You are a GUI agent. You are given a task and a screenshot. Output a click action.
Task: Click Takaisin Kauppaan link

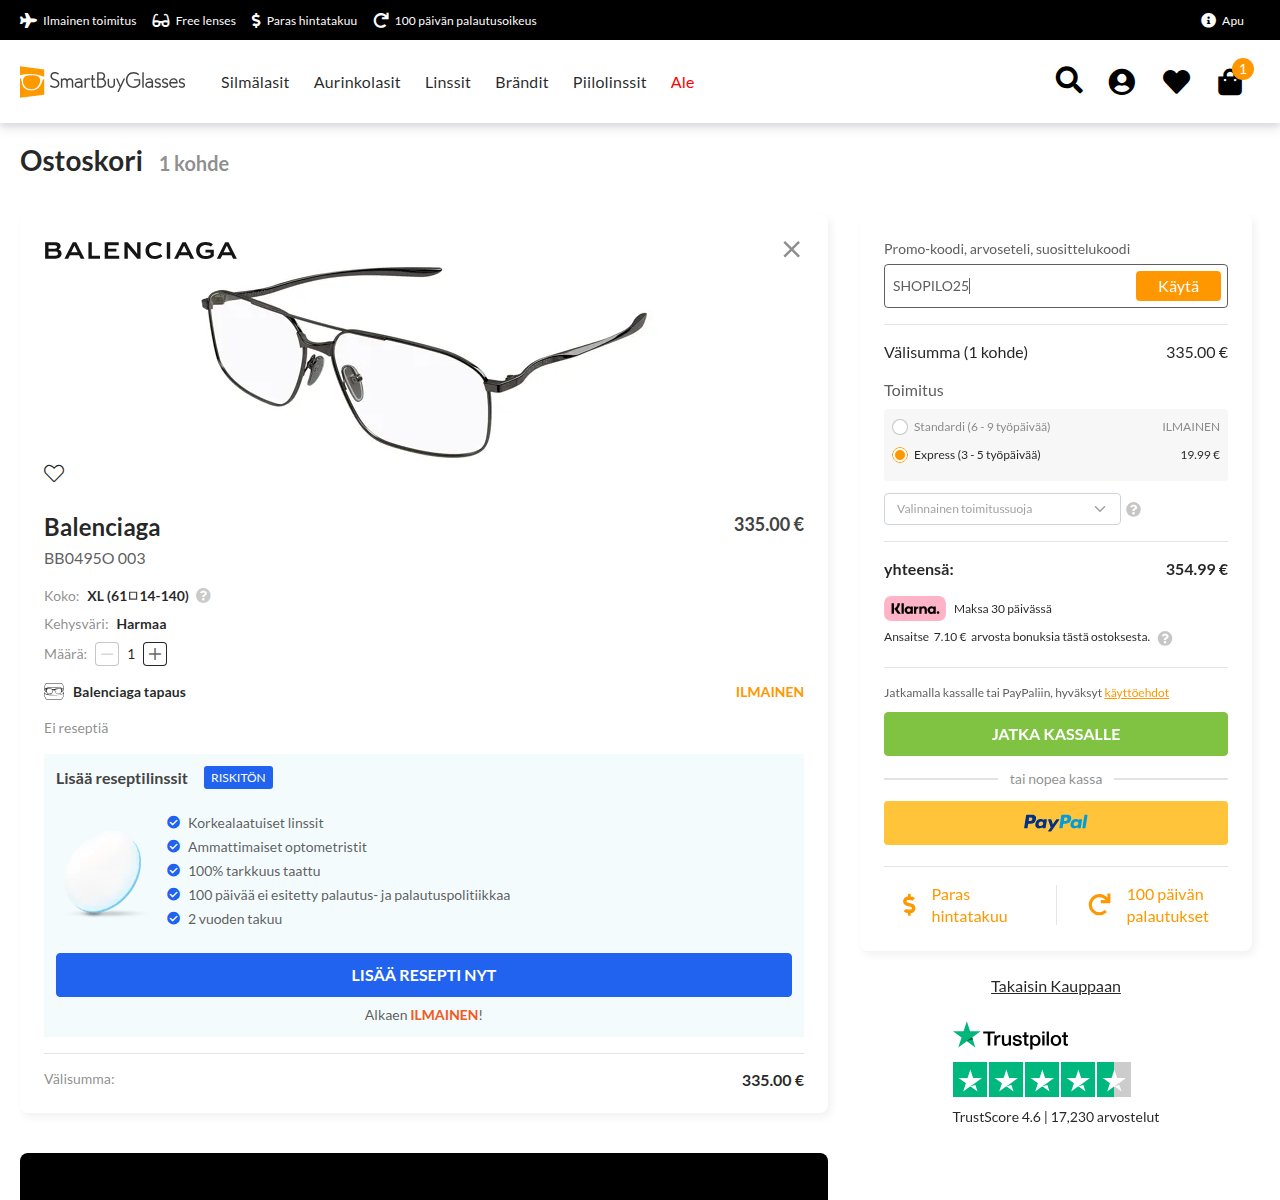(1055, 986)
